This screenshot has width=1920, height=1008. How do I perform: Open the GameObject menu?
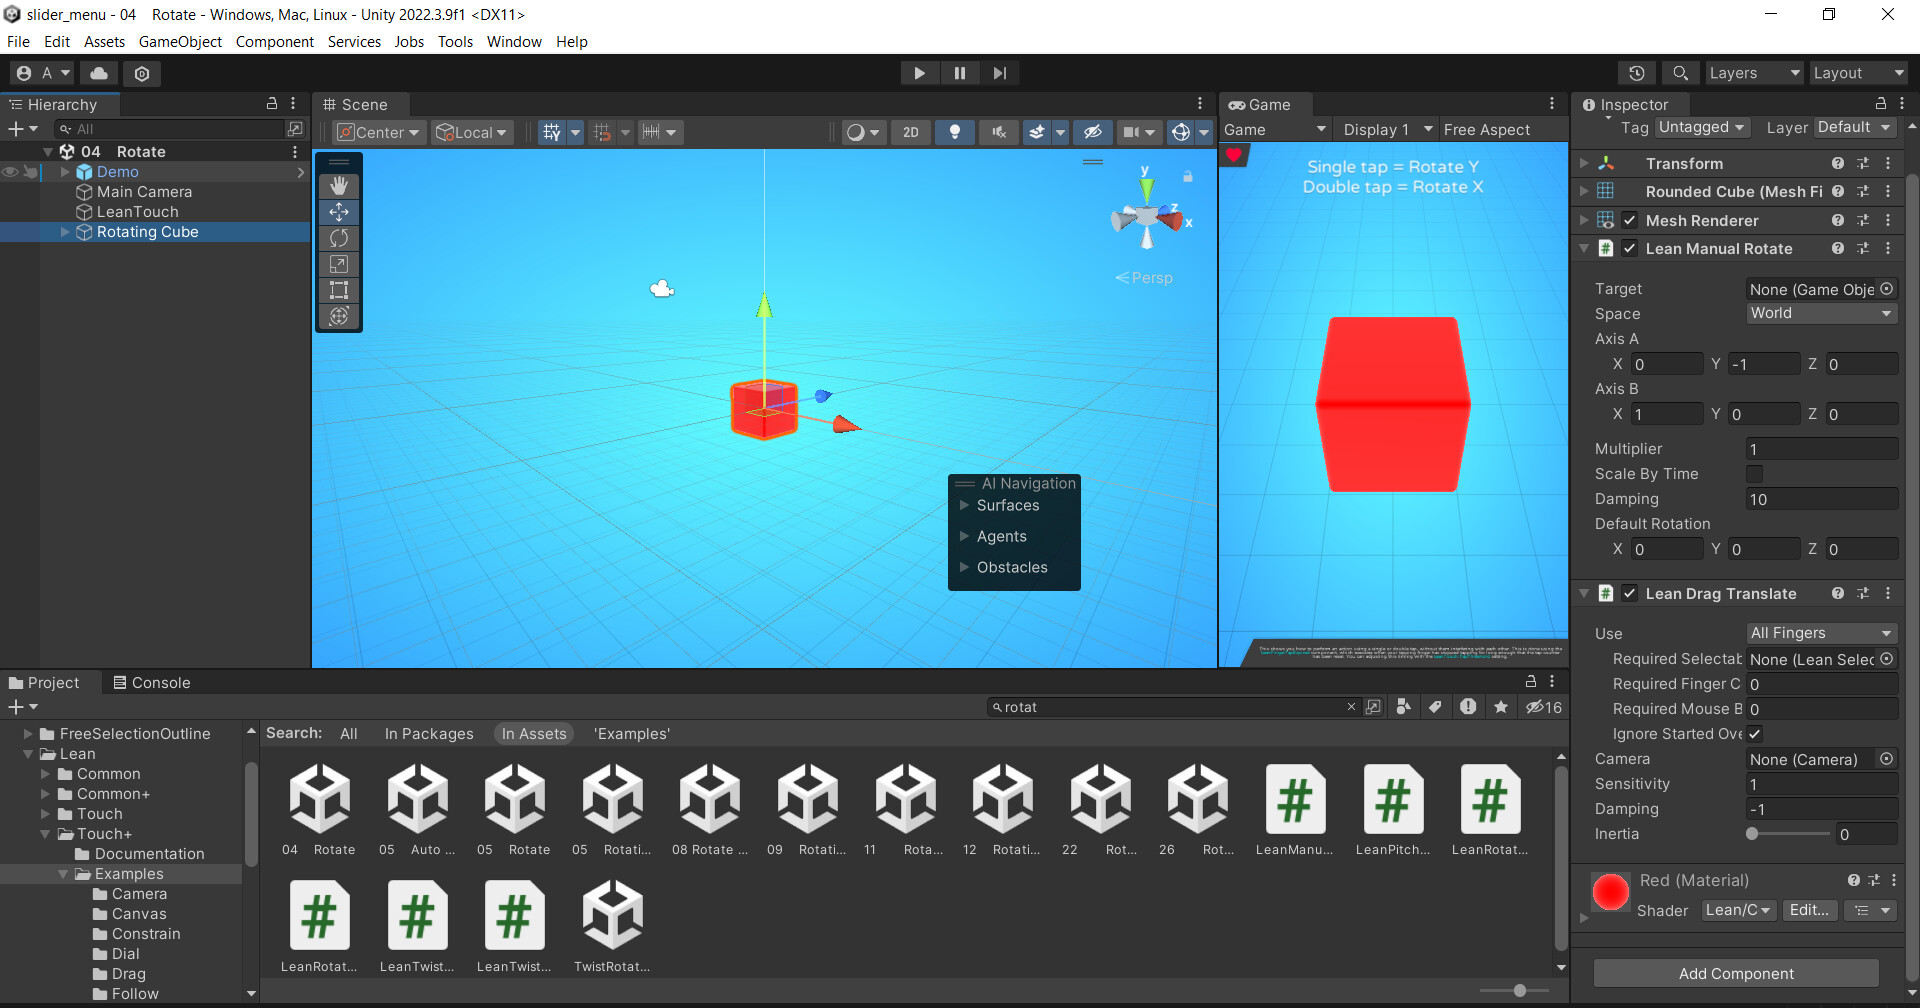(x=180, y=42)
